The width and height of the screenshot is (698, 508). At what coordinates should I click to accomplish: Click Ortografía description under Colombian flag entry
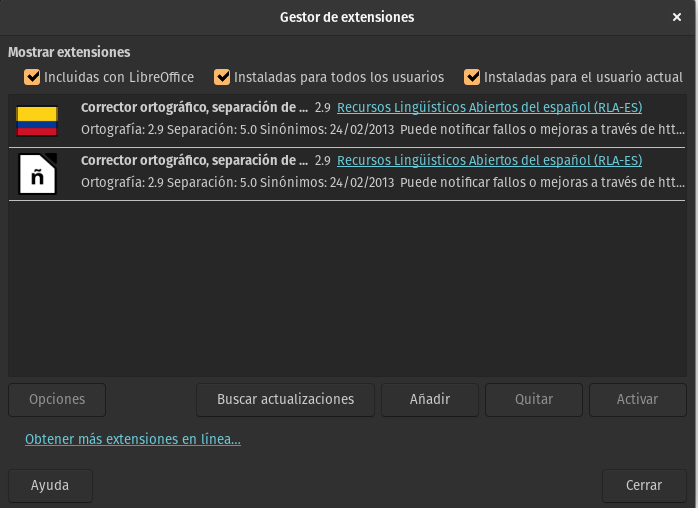[383, 130]
